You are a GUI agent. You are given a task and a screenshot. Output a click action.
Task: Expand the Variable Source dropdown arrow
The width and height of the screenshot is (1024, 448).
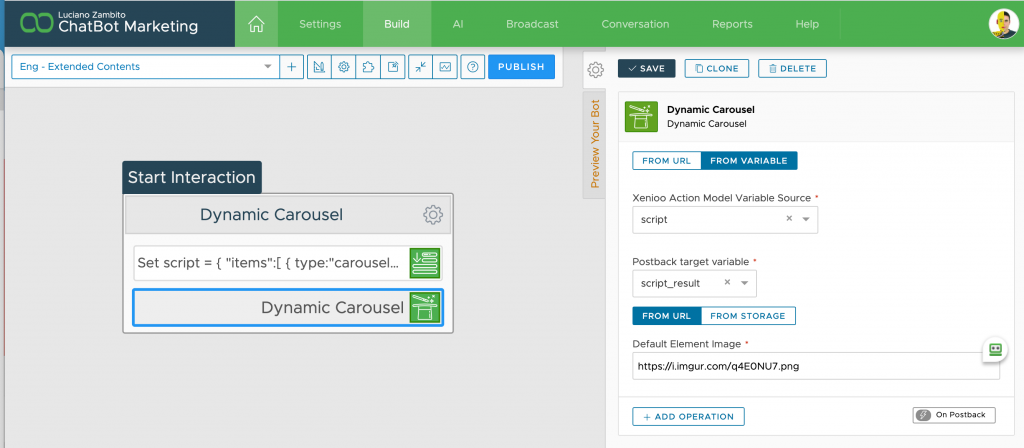pos(806,220)
